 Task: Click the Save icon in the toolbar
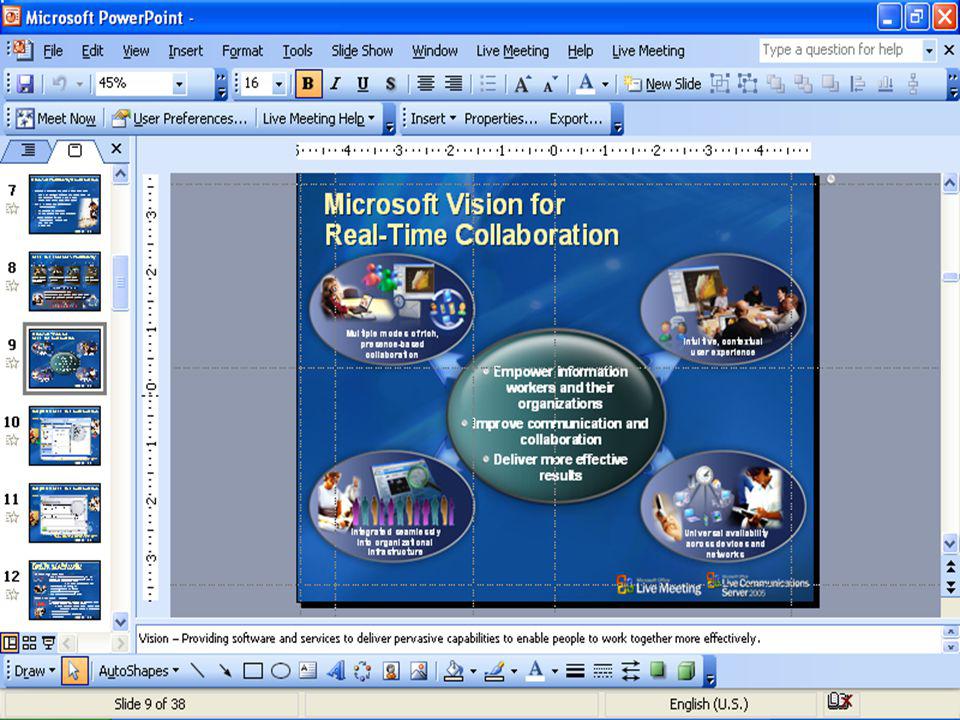[25, 83]
